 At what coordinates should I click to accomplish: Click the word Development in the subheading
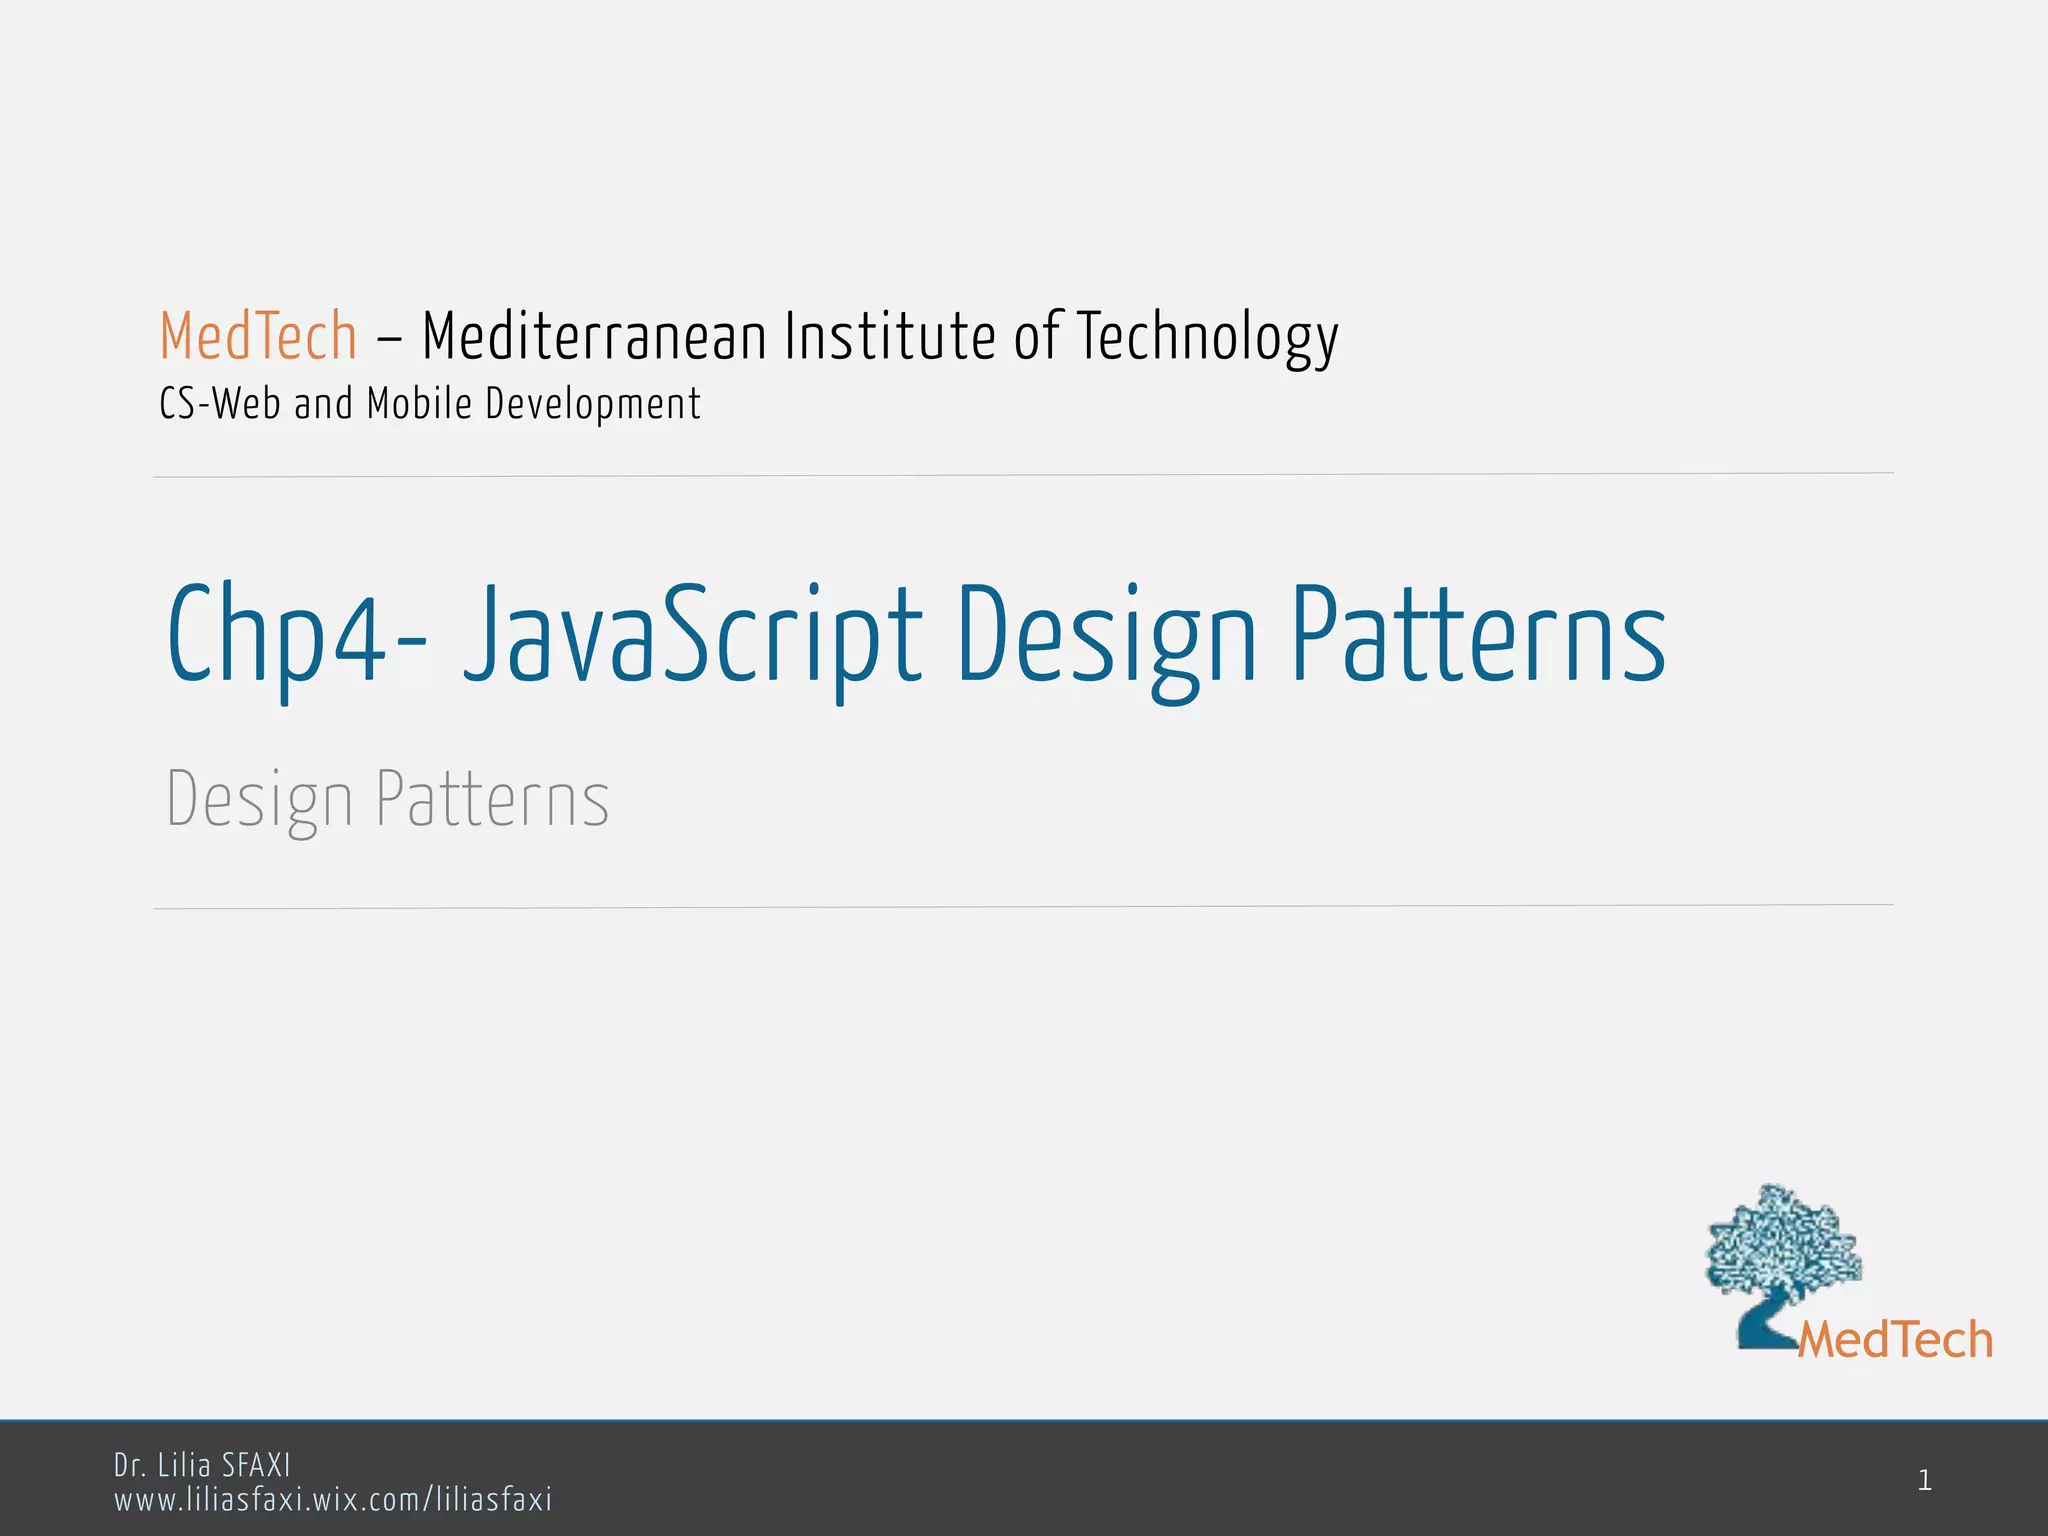click(x=593, y=404)
